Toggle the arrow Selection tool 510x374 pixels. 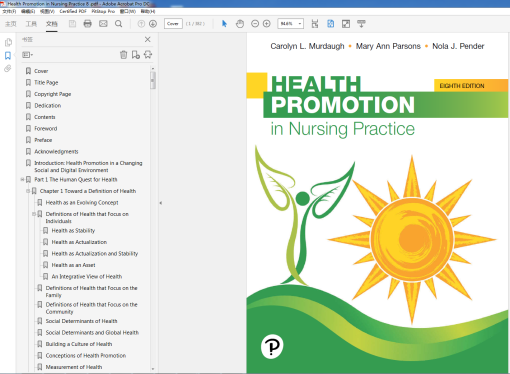(x=224, y=24)
